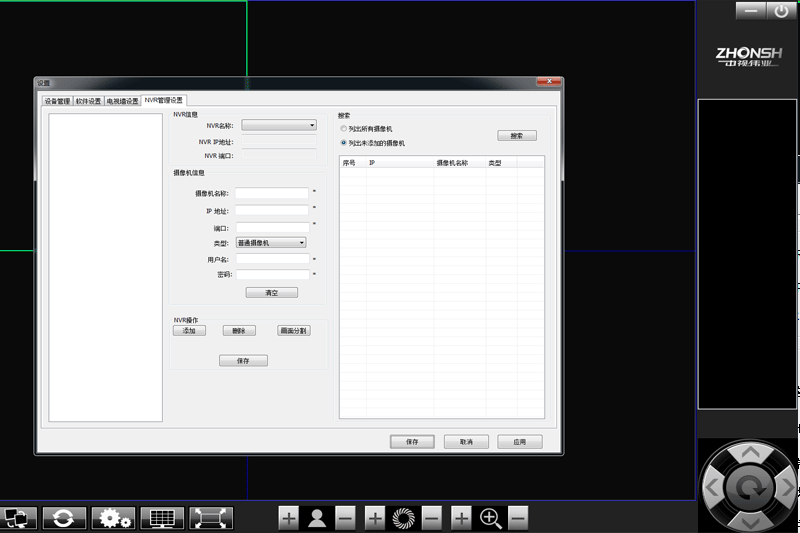Click the bottom 保存 dialog button

[x=412, y=442]
